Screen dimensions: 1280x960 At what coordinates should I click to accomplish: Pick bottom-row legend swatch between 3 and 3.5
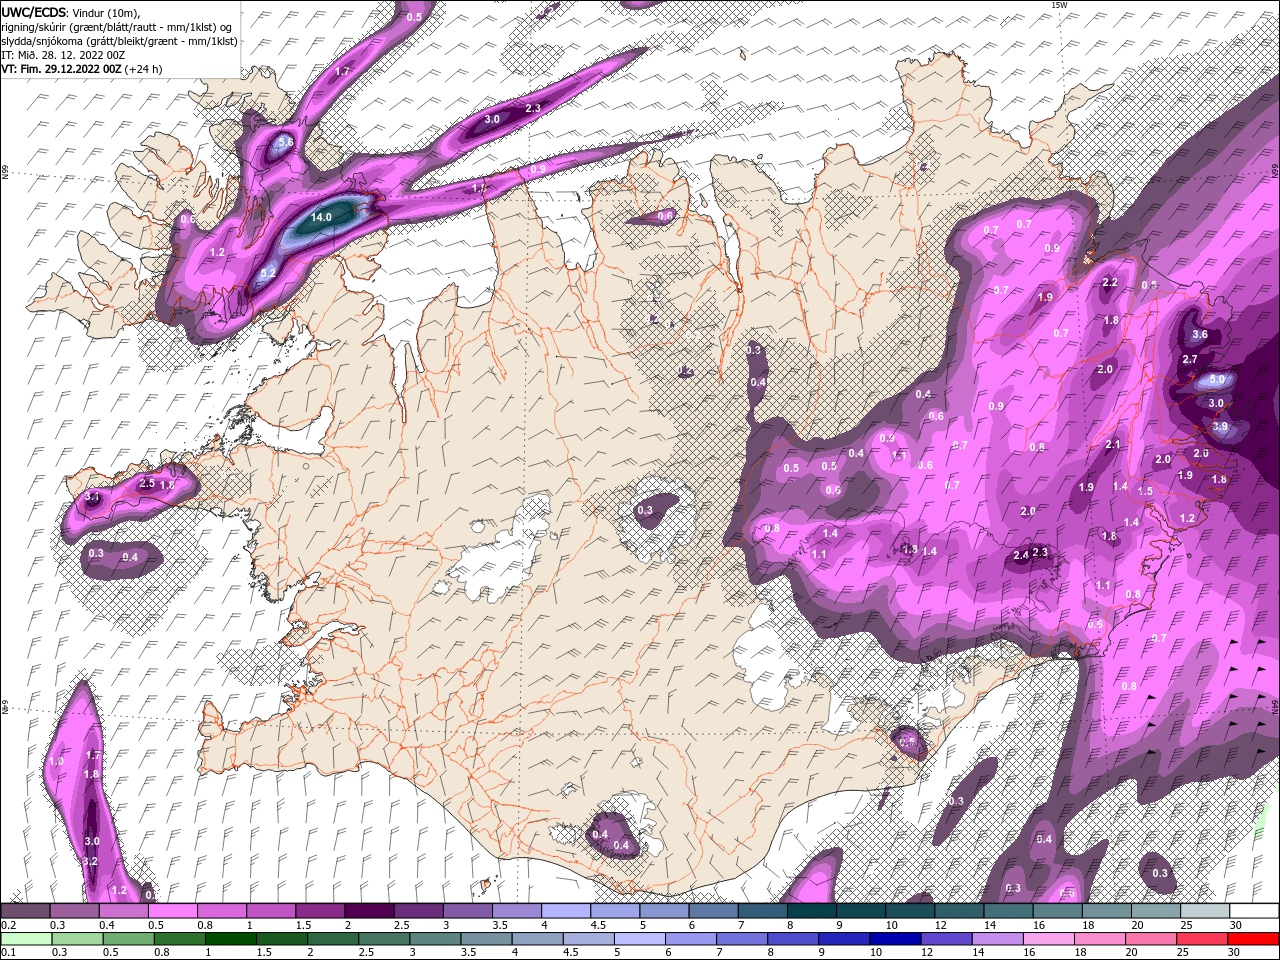point(434,938)
